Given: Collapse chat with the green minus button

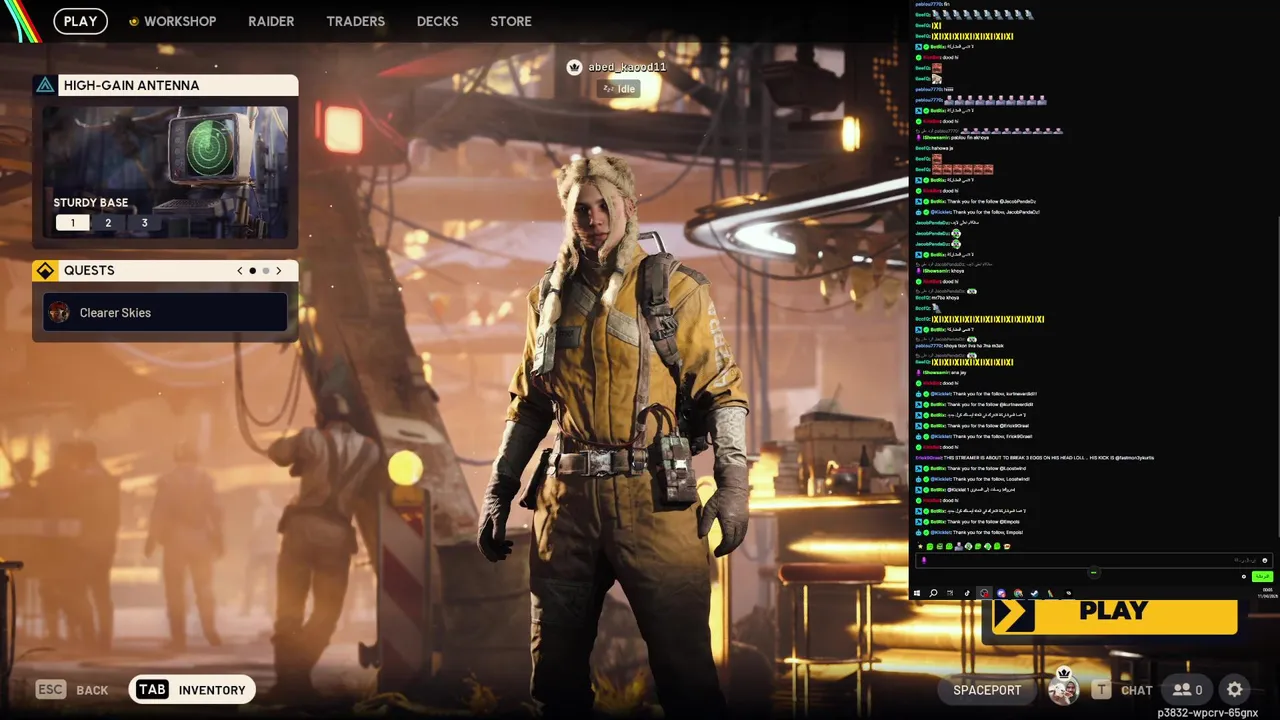Looking at the screenshot, I should pos(1094,572).
